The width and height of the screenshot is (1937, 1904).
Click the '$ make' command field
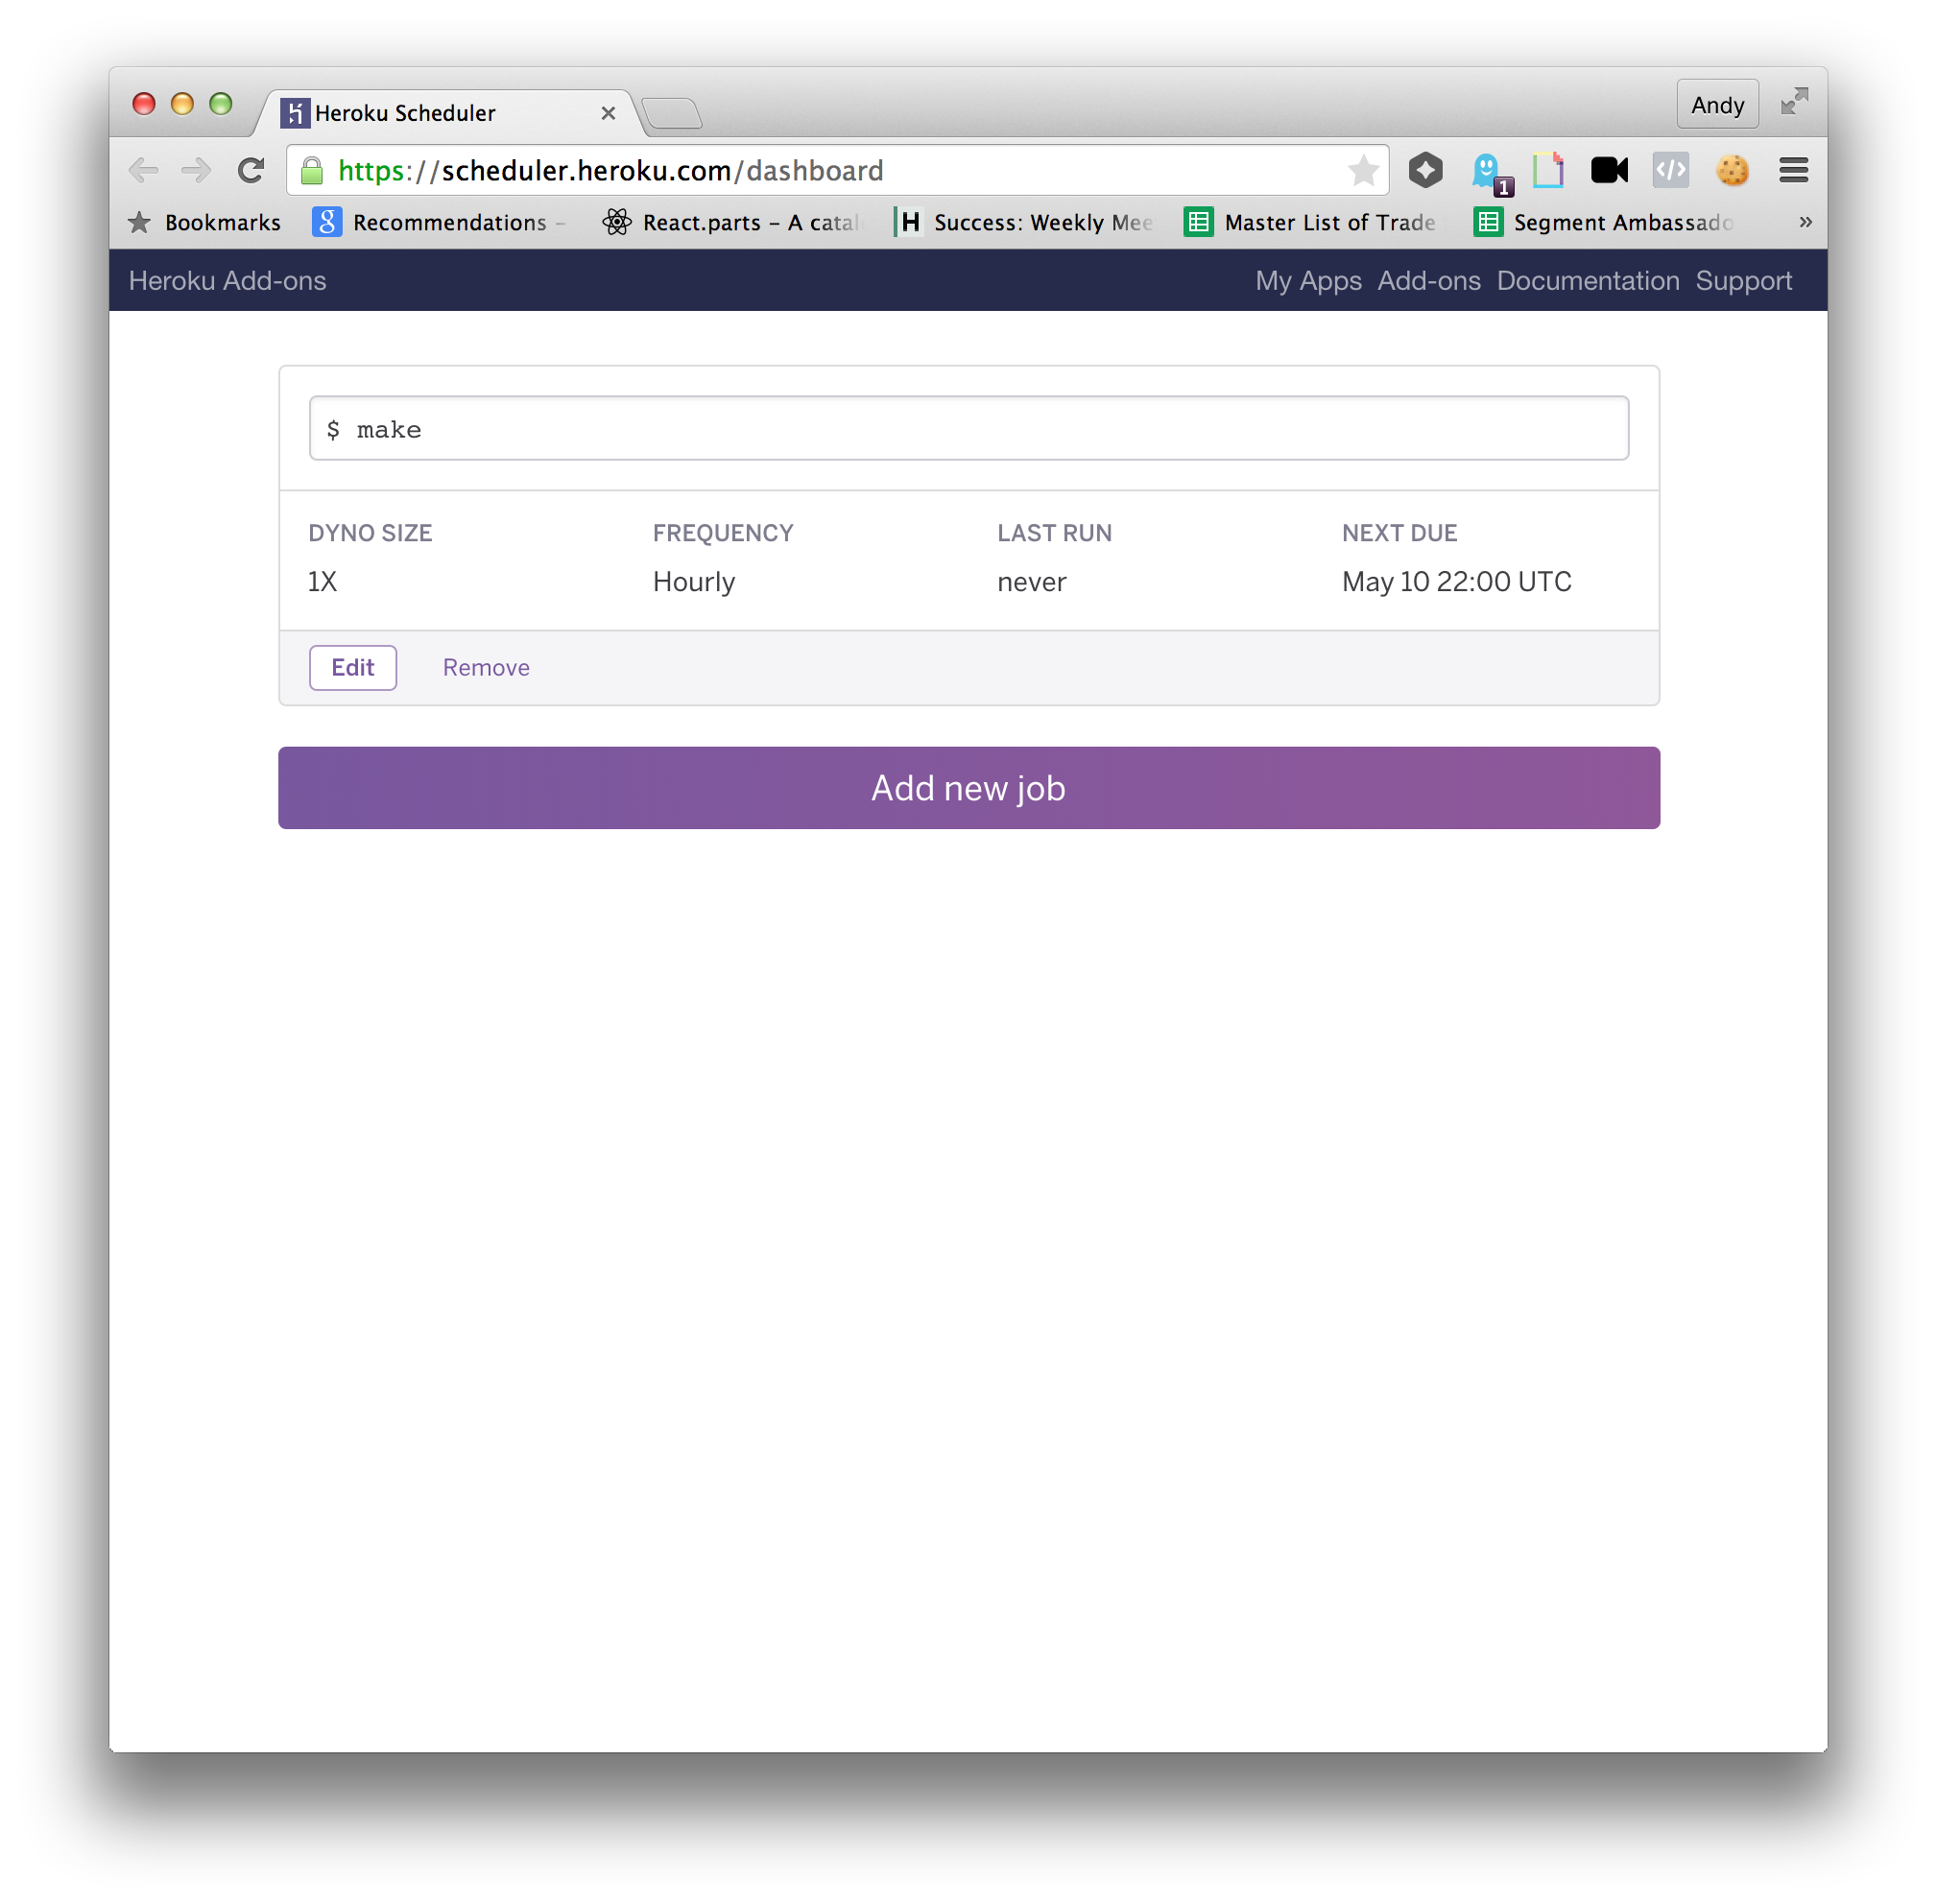[x=968, y=429]
